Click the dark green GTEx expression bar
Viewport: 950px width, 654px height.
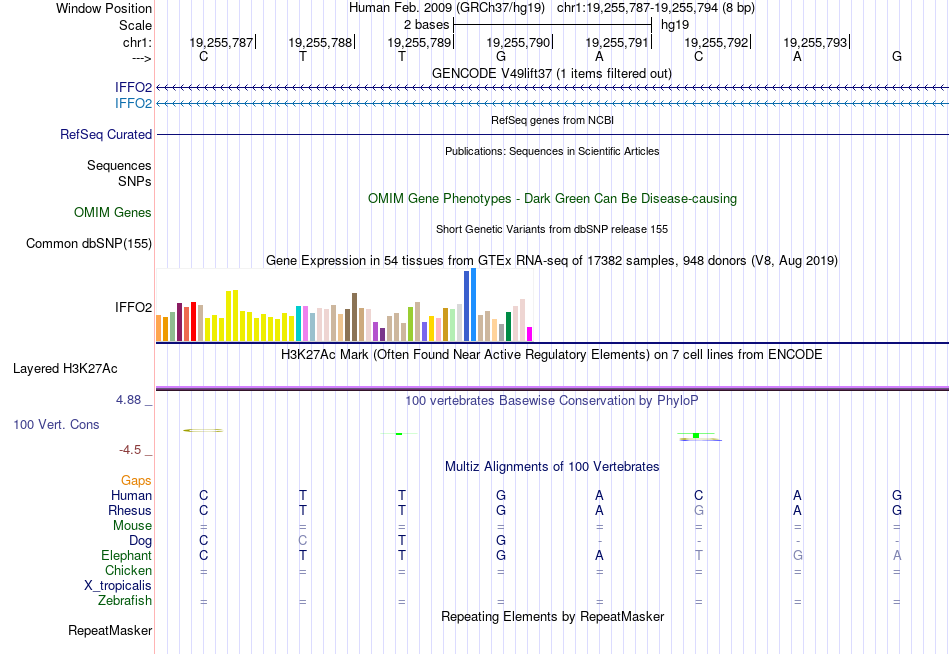click(x=508, y=327)
